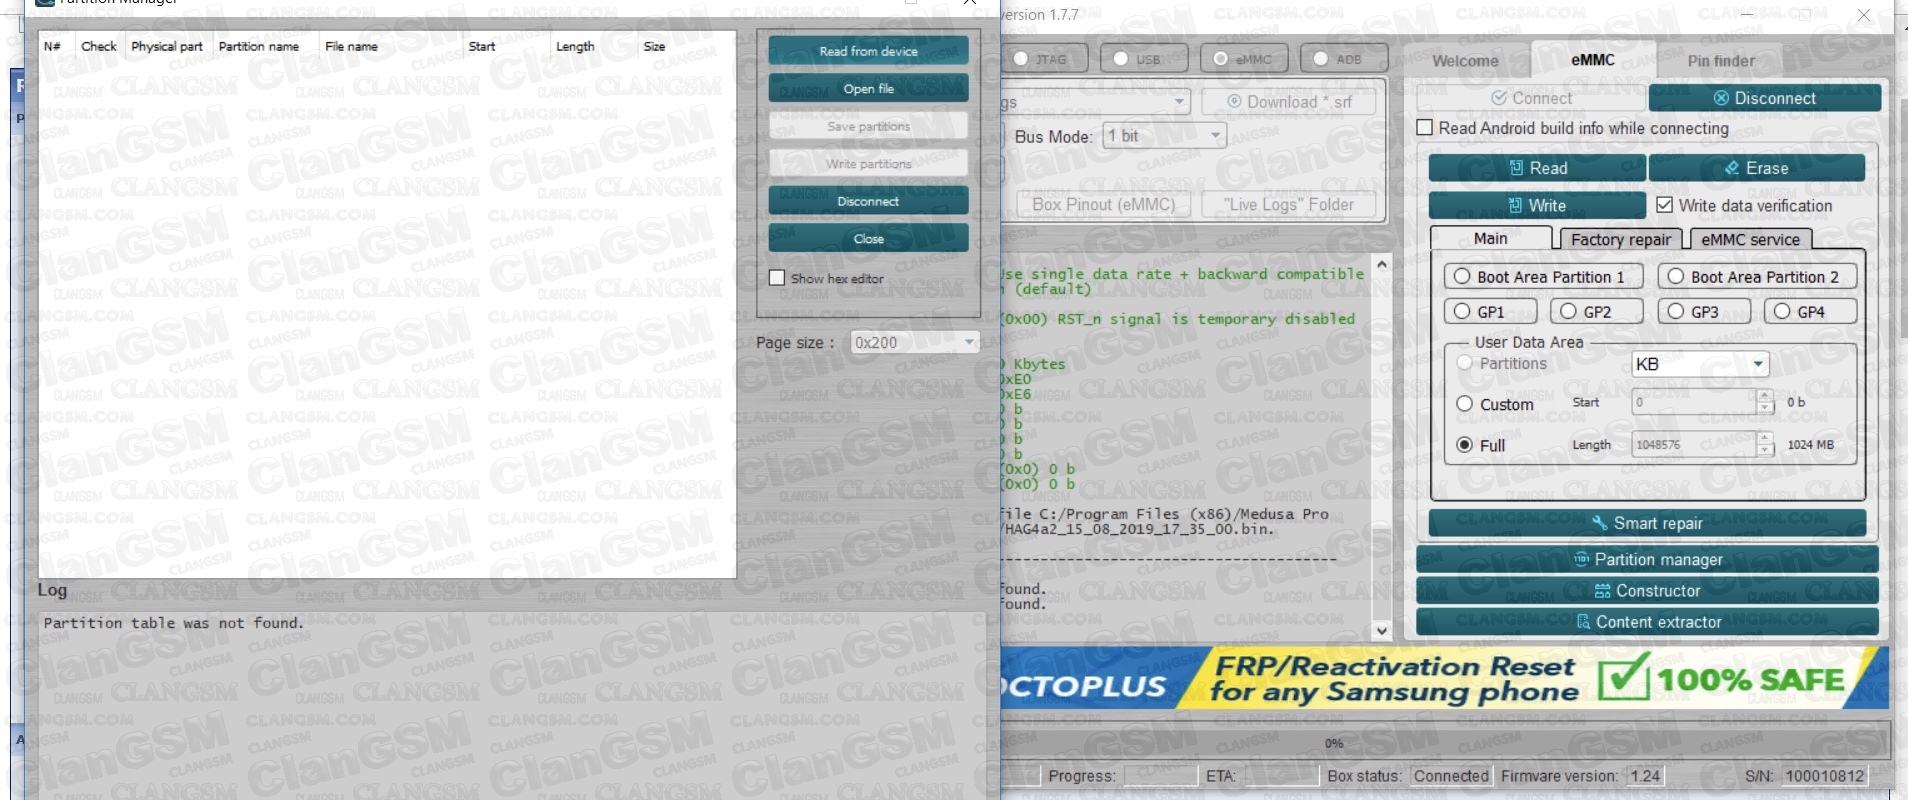This screenshot has height=800, width=1908.
Task: Open file in Partition Manager
Action: click(x=868, y=89)
